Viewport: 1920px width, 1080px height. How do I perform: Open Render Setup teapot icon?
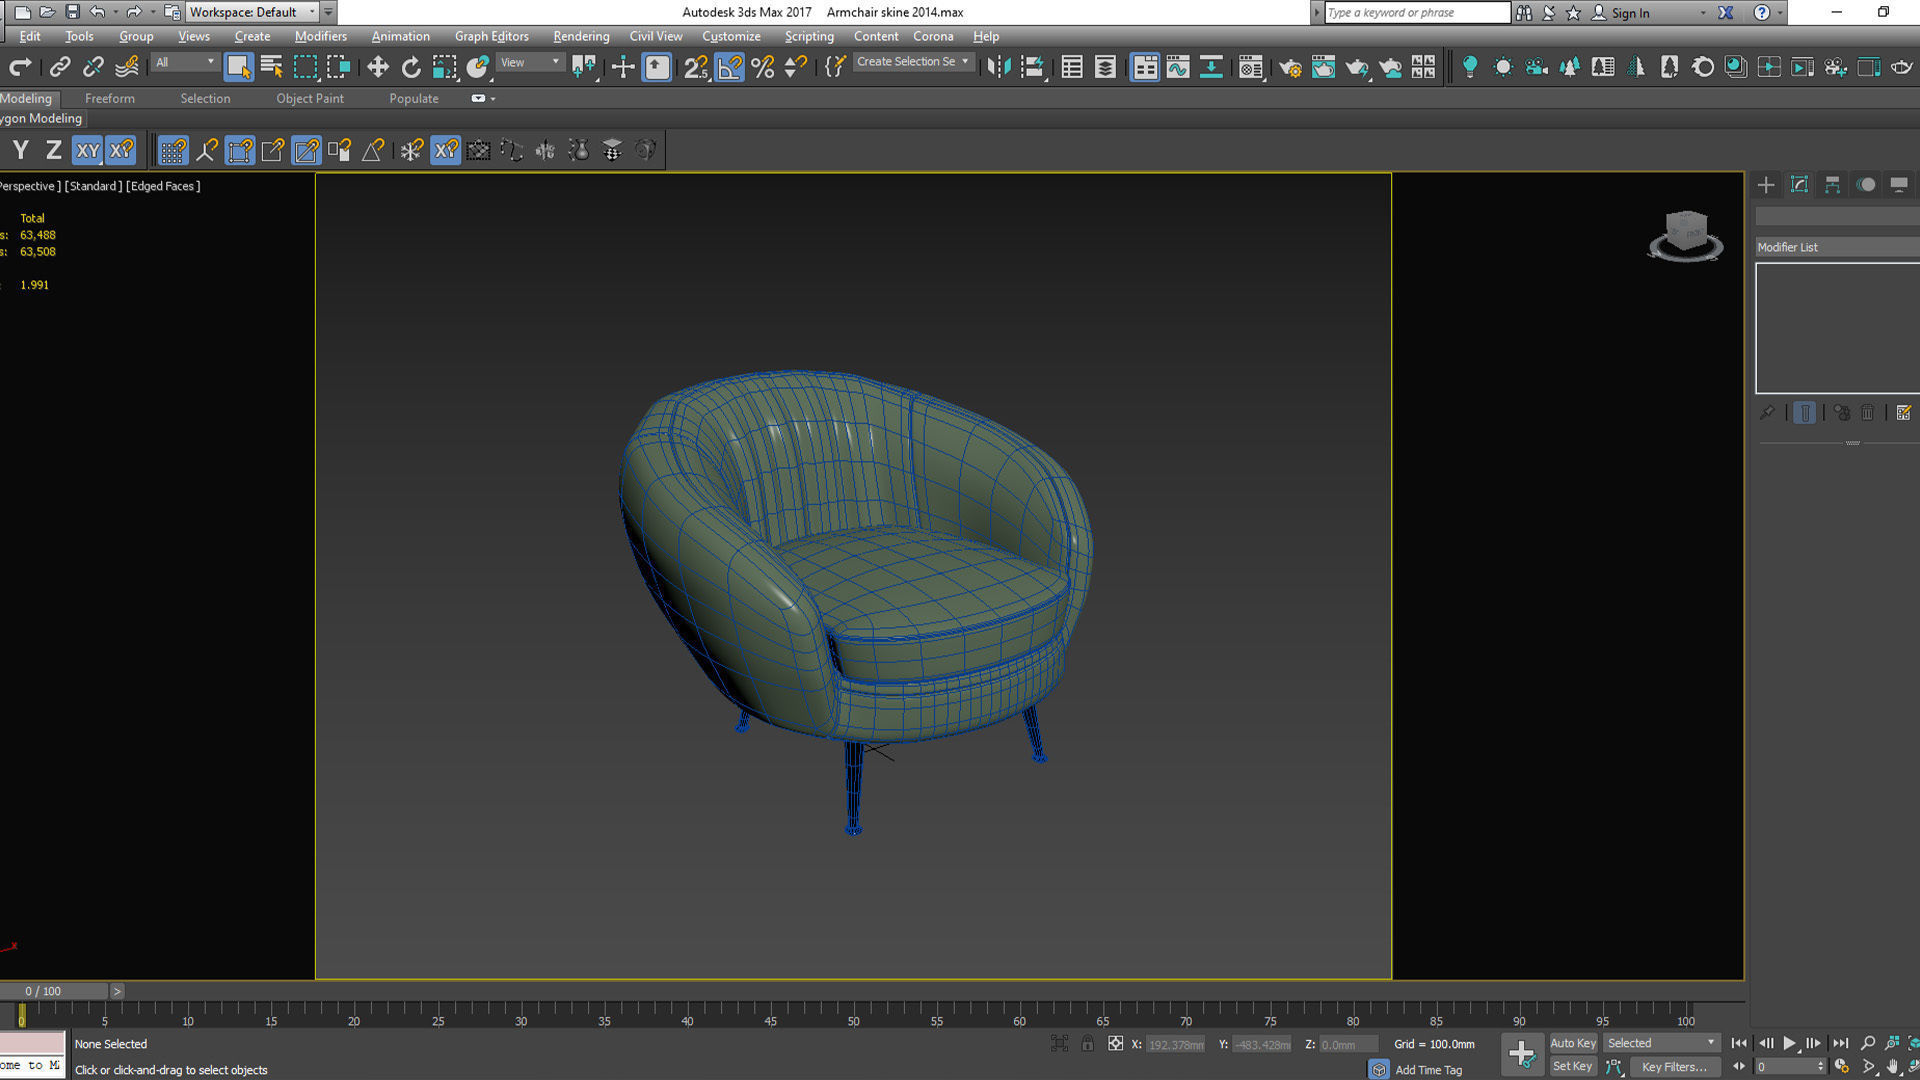(x=1290, y=67)
